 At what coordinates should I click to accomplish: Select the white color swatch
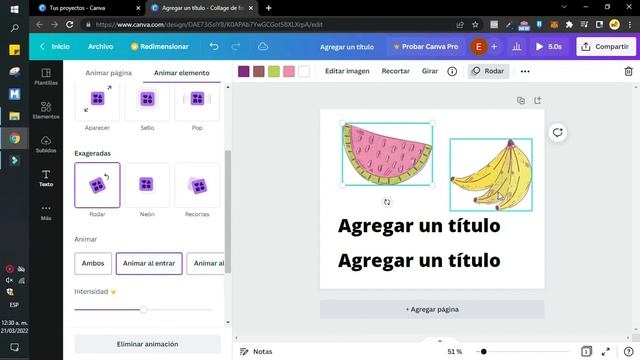(304, 71)
